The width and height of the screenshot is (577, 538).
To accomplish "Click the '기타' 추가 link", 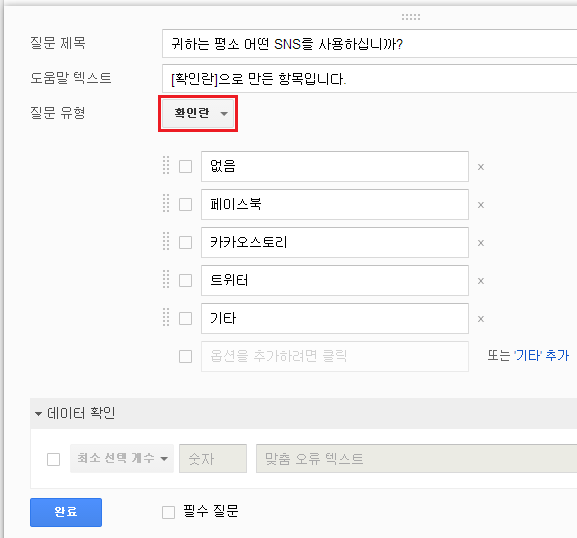I will (541, 355).
